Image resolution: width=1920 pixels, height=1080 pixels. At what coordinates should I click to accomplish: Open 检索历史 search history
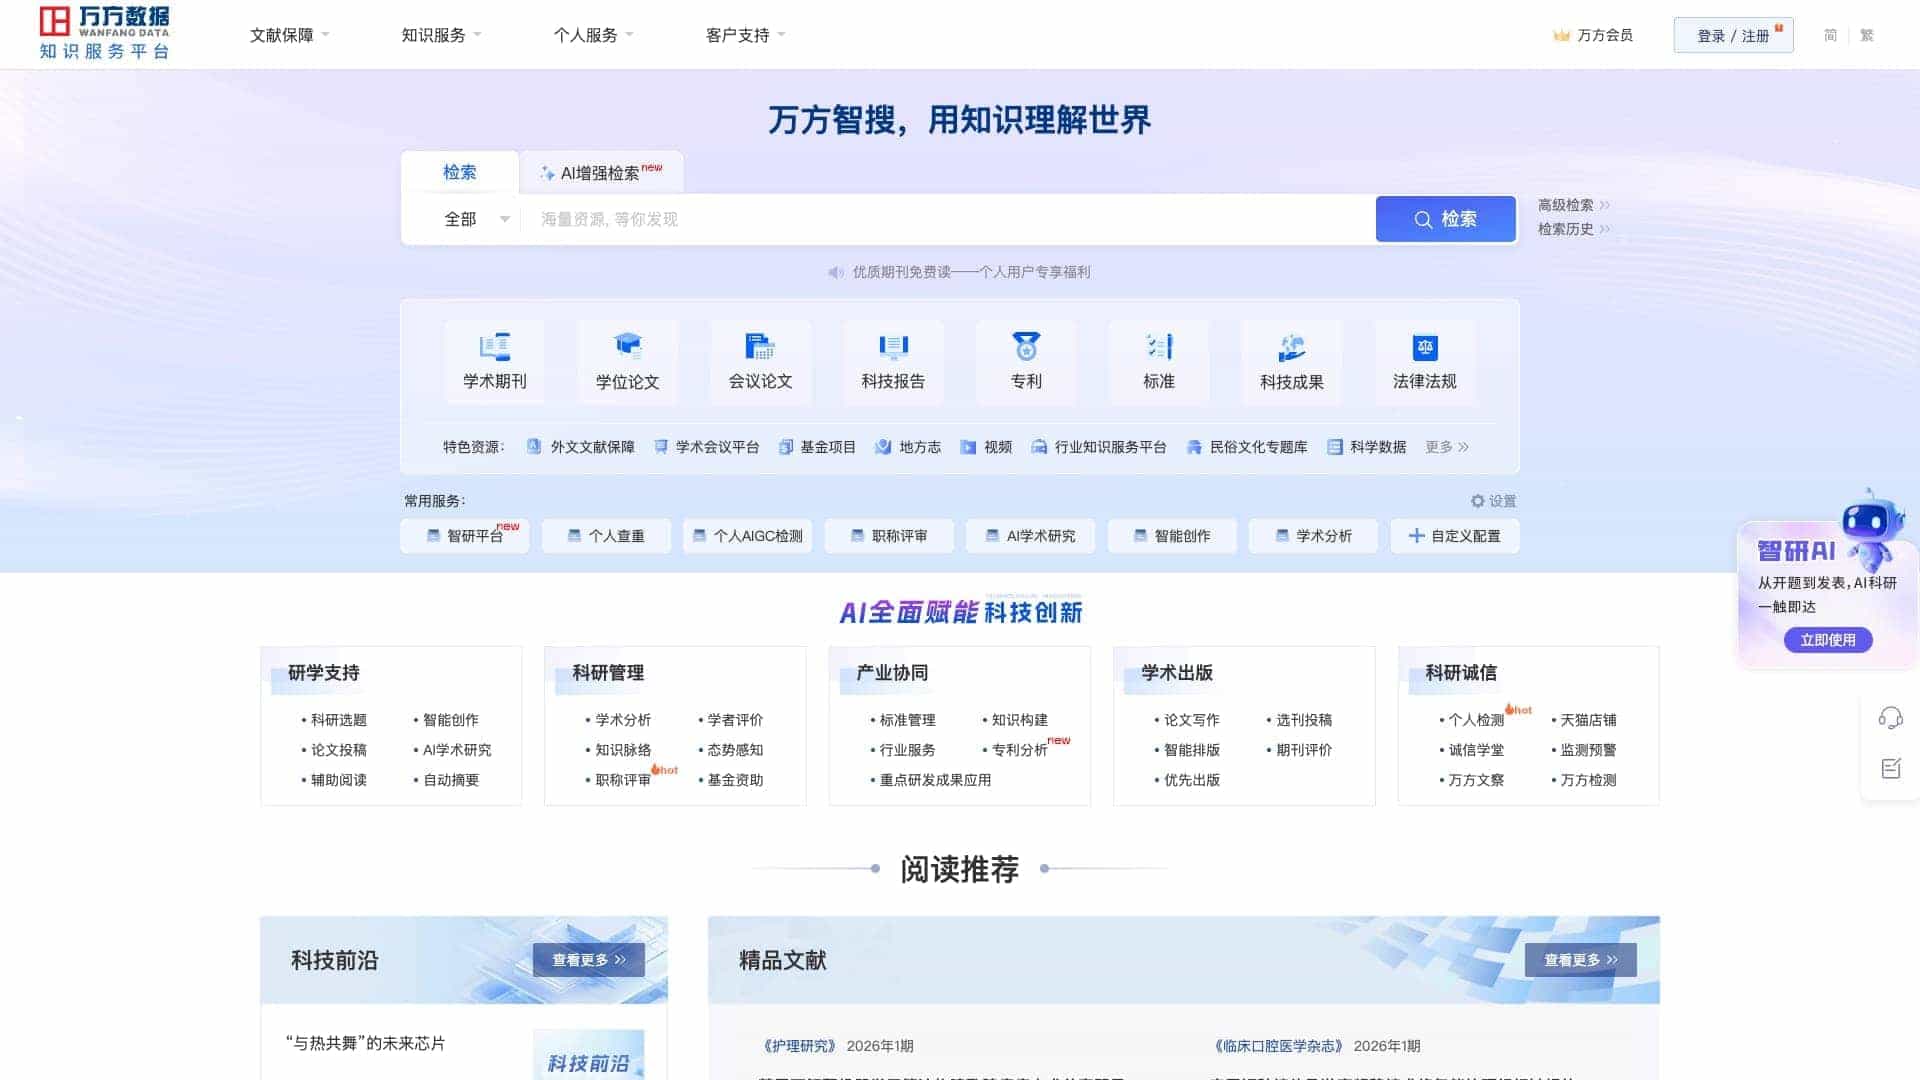1573,229
